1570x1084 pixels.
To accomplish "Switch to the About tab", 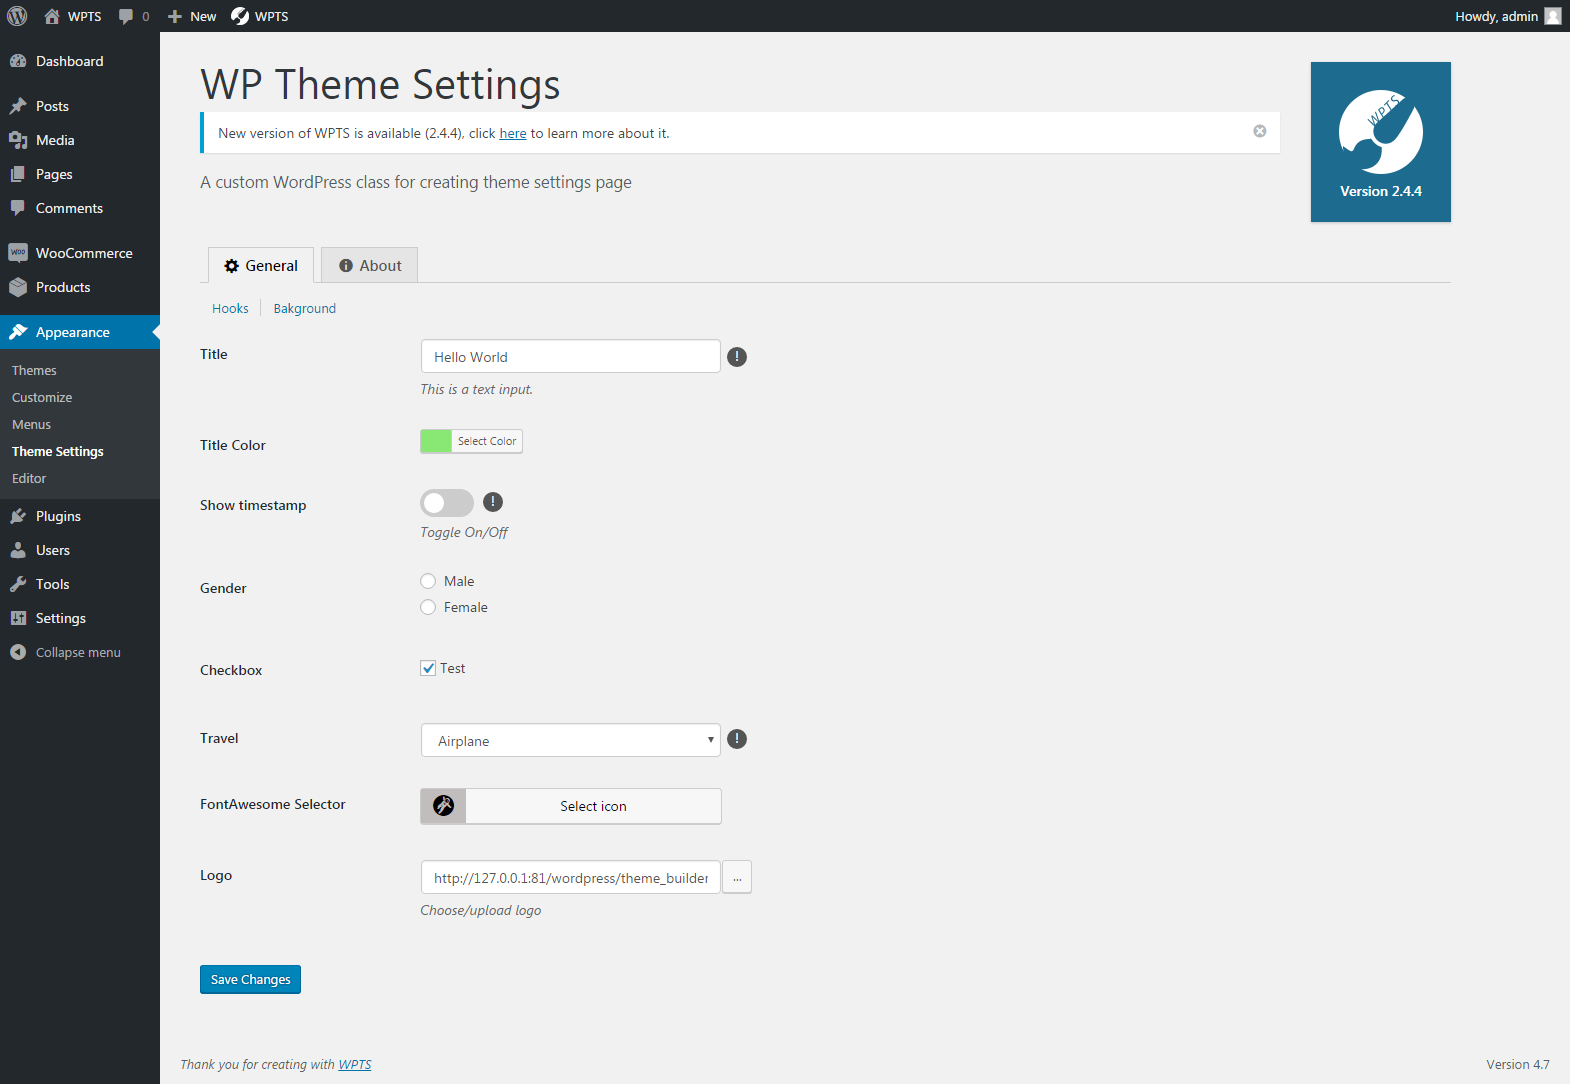I will point(370,265).
